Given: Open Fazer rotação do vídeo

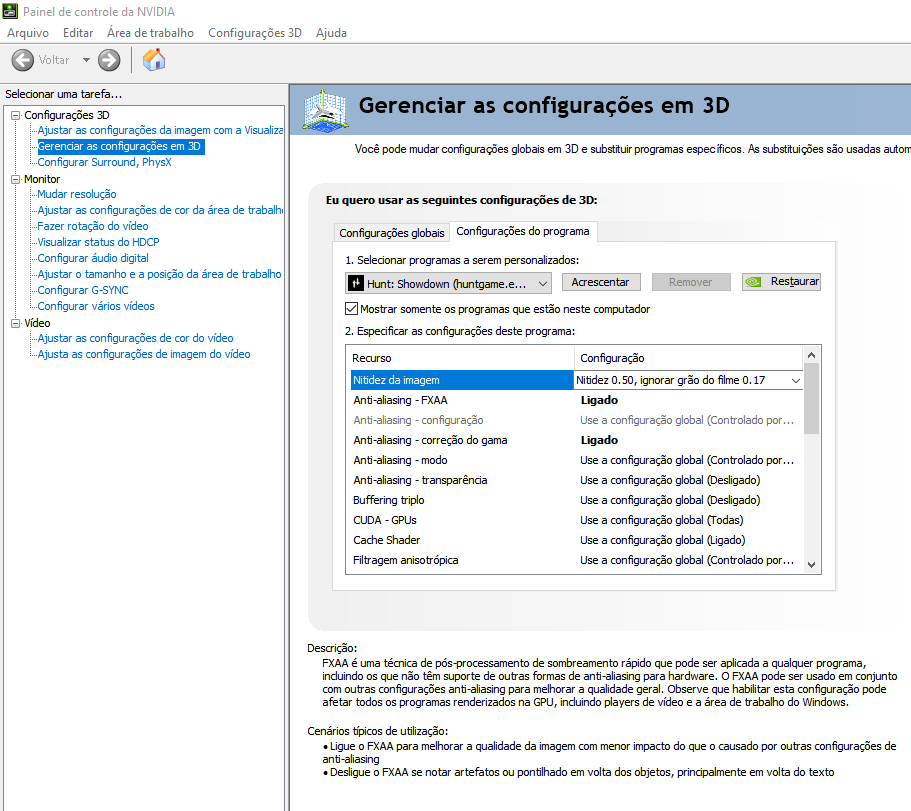Looking at the screenshot, I should pos(93,226).
